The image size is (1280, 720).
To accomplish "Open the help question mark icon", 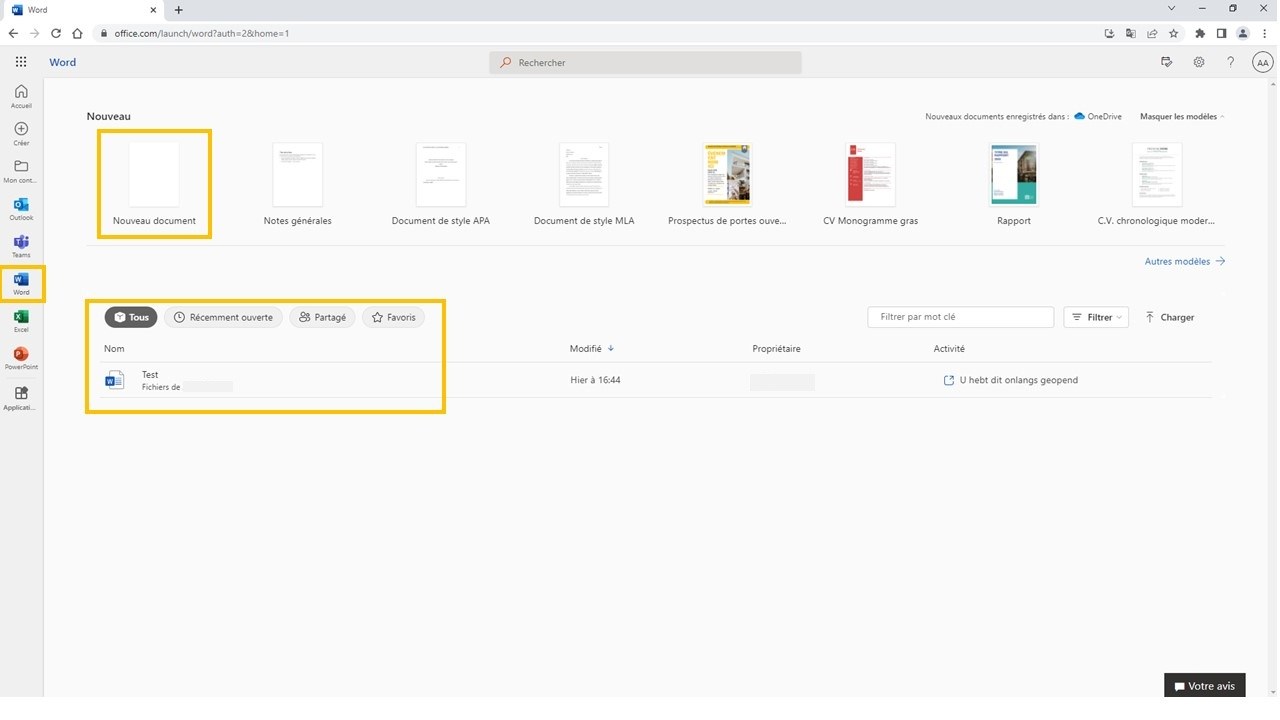I will click(x=1231, y=62).
